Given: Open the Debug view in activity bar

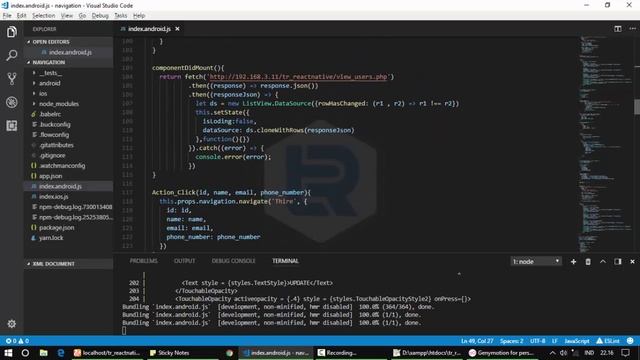Looking at the screenshot, I should [11, 102].
